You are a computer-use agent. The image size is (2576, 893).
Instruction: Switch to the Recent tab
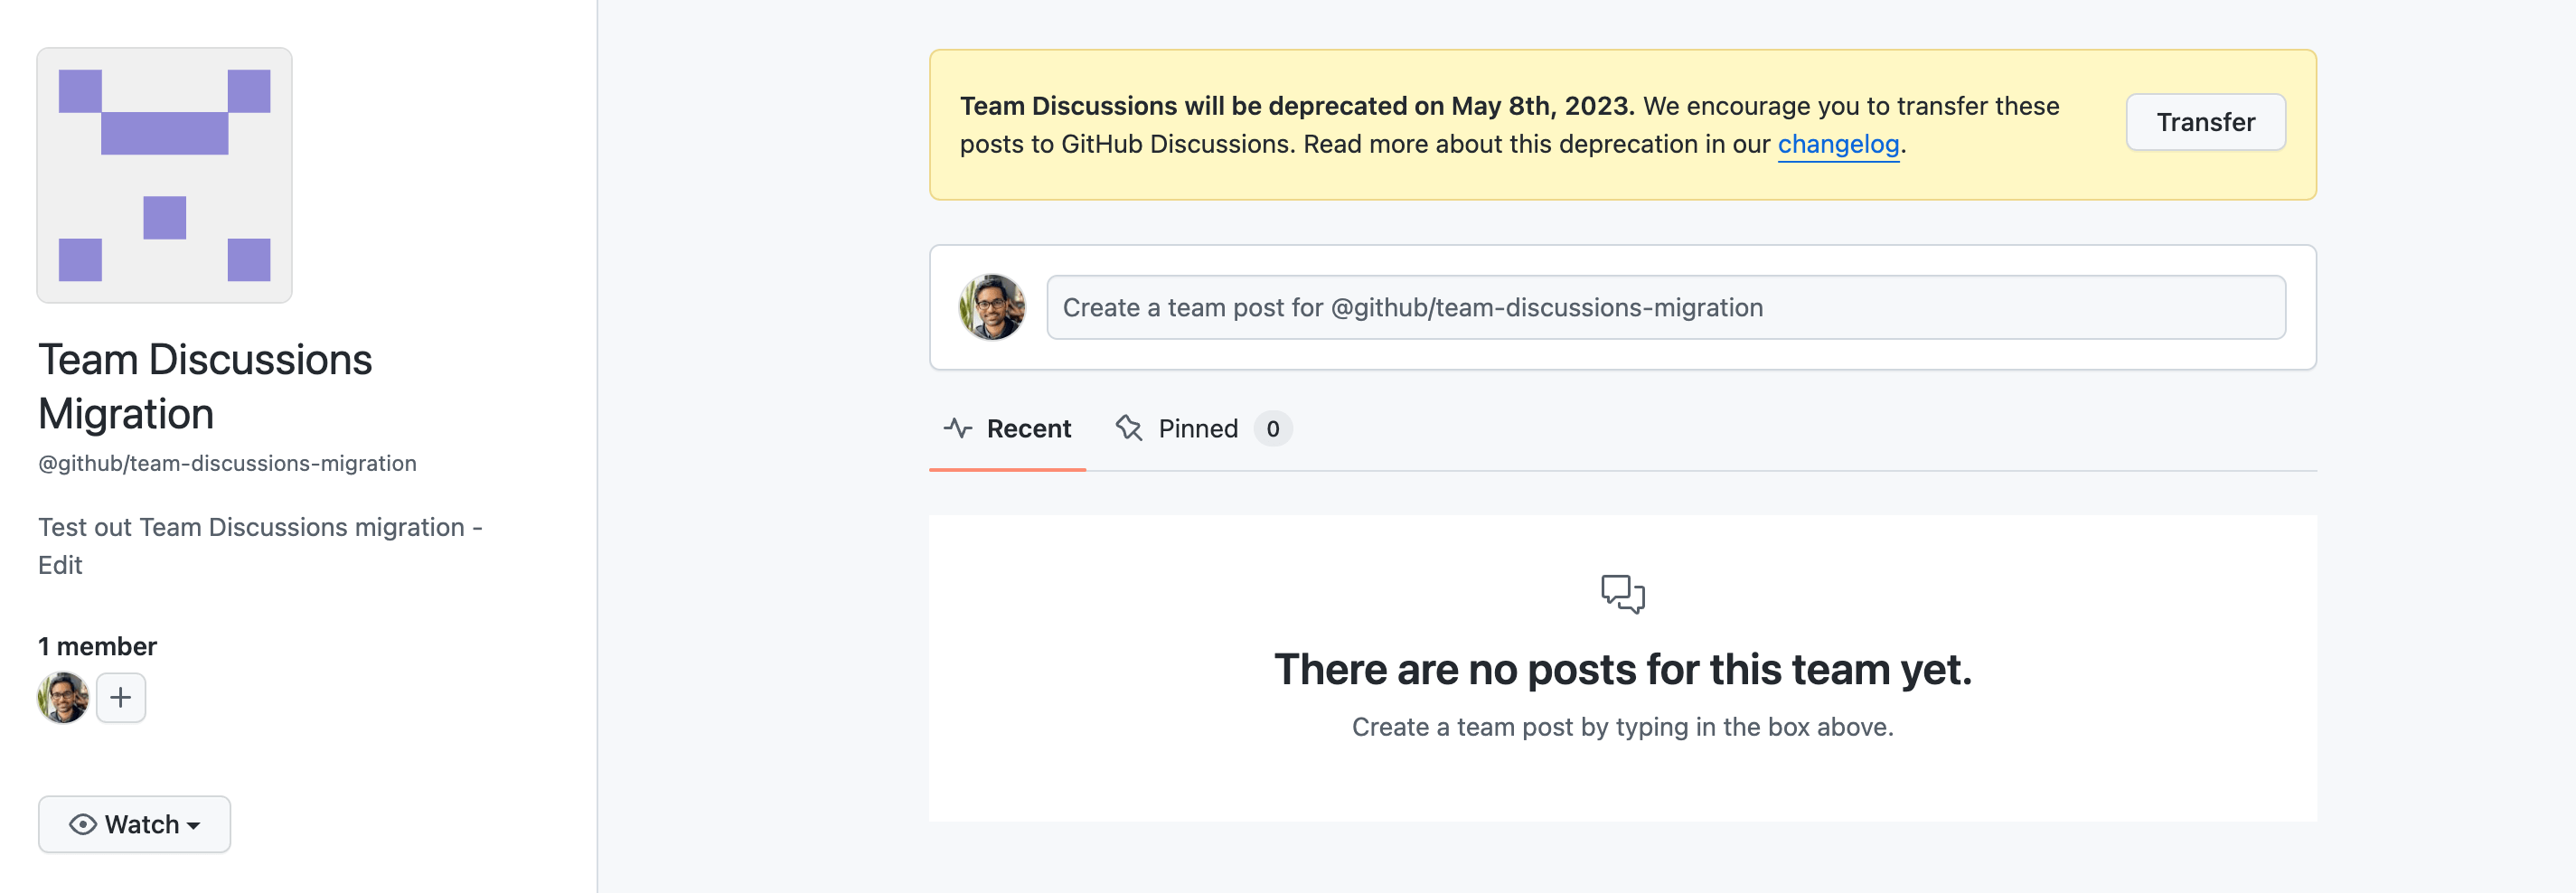1028,429
